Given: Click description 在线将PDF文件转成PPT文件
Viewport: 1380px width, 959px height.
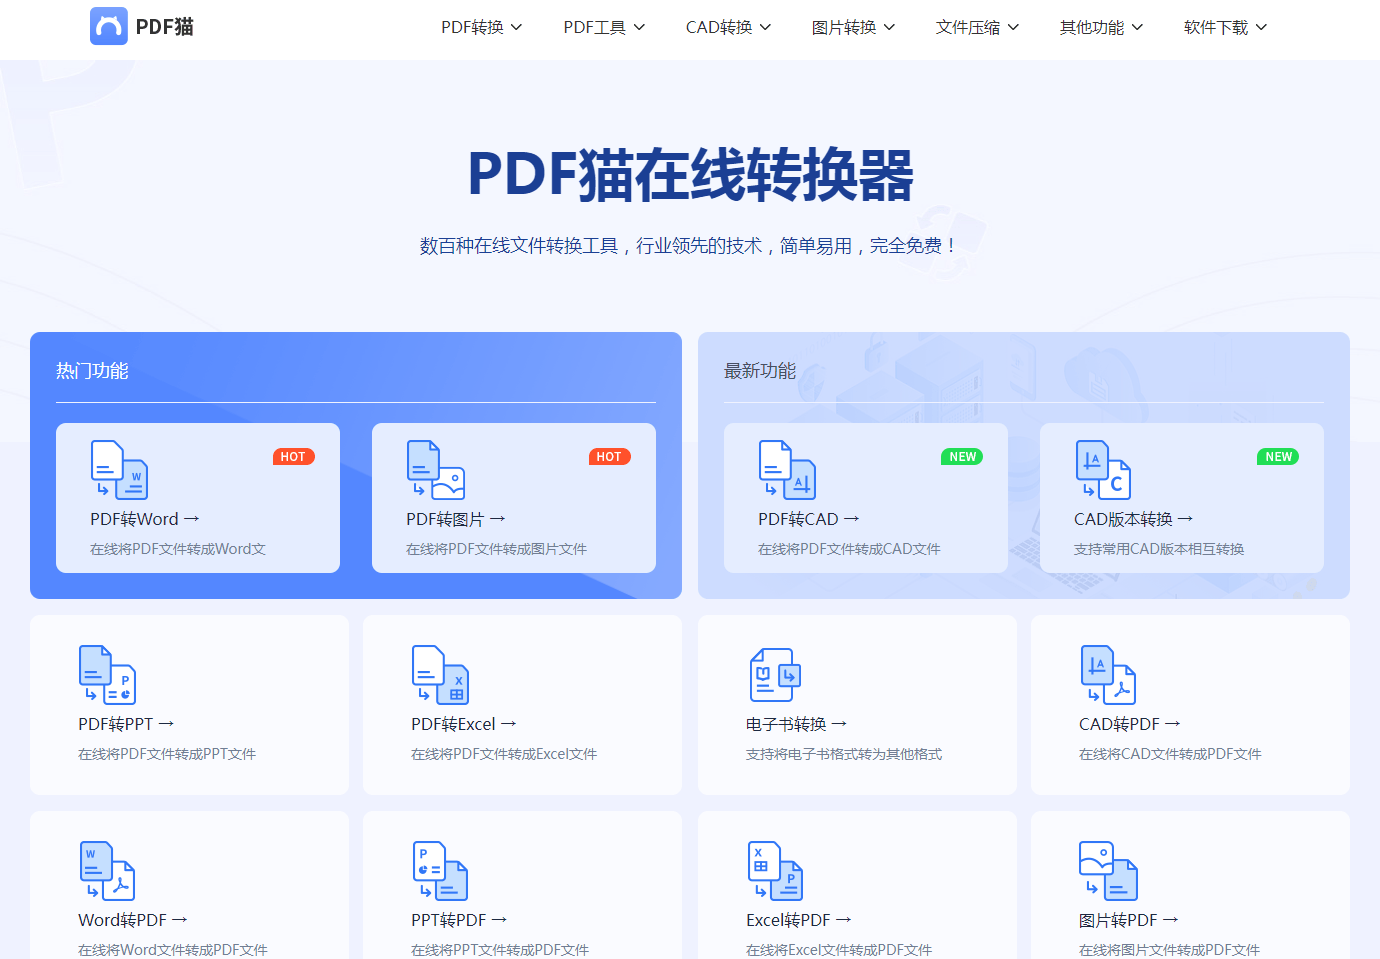Looking at the screenshot, I should (x=167, y=754).
